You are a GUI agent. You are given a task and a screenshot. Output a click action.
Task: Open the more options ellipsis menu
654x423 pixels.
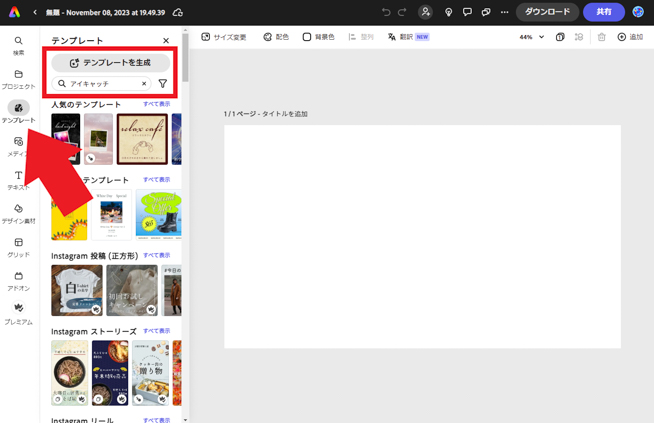(504, 12)
